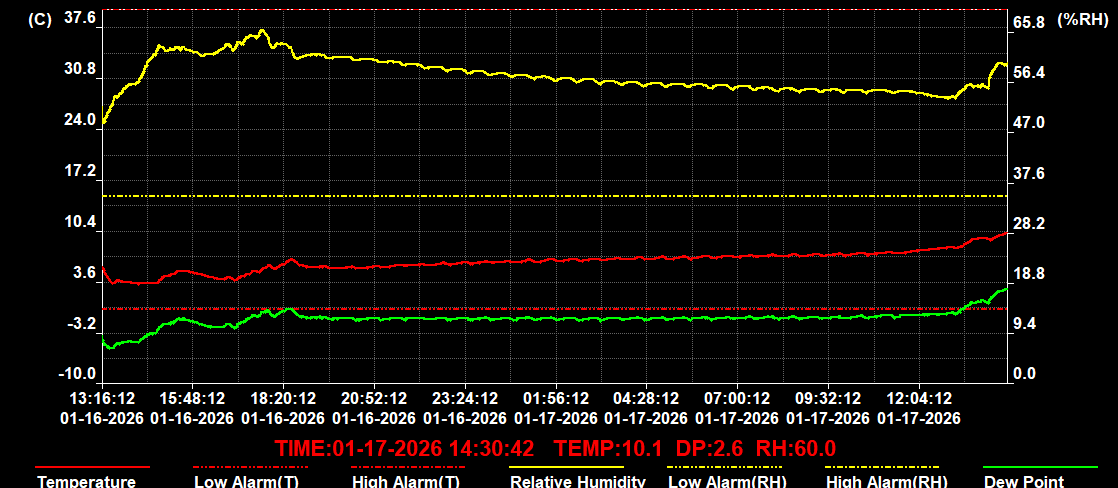Click the red TIME readout text

[404, 447]
